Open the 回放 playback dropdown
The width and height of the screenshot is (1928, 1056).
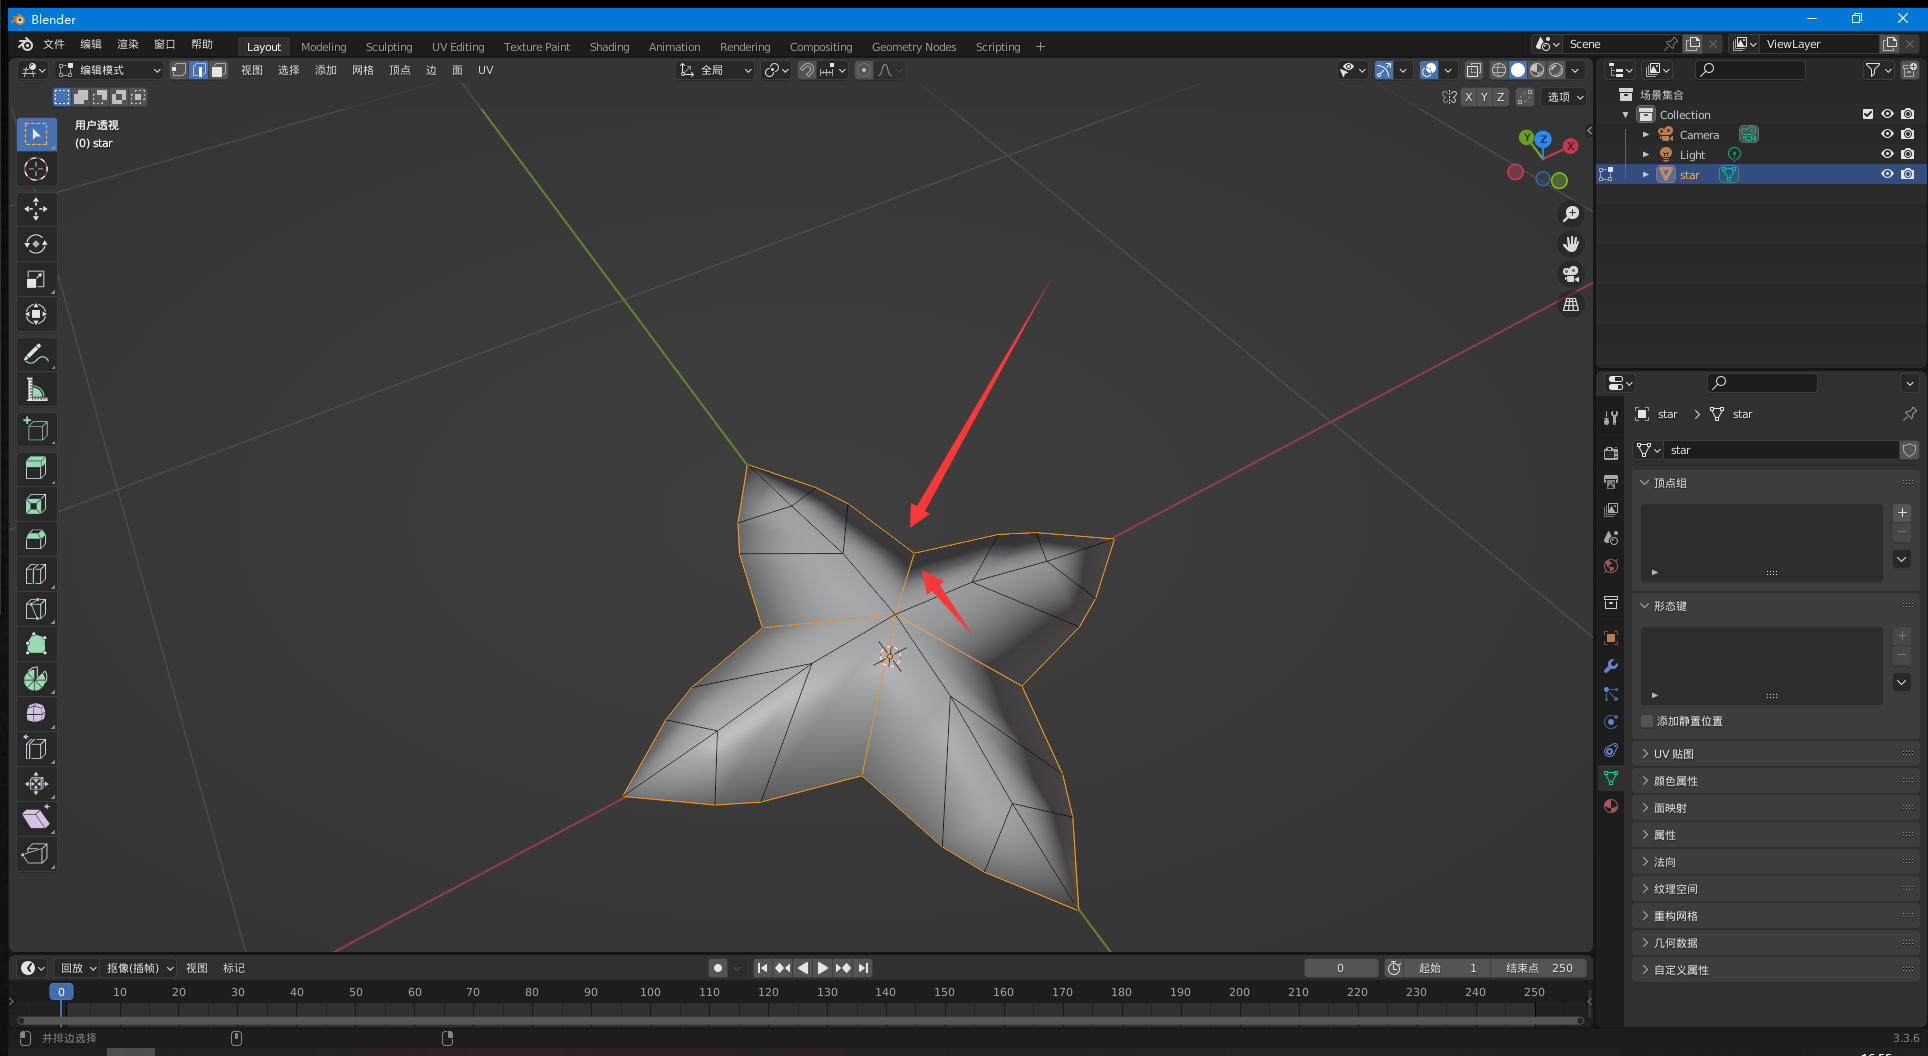(78, 968)
